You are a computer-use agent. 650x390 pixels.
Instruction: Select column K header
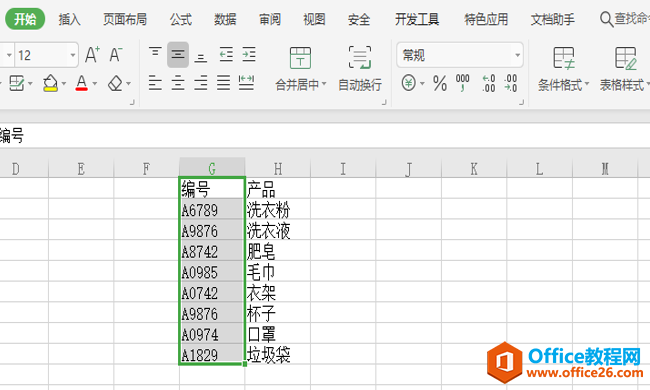click(x=474, y=168)
